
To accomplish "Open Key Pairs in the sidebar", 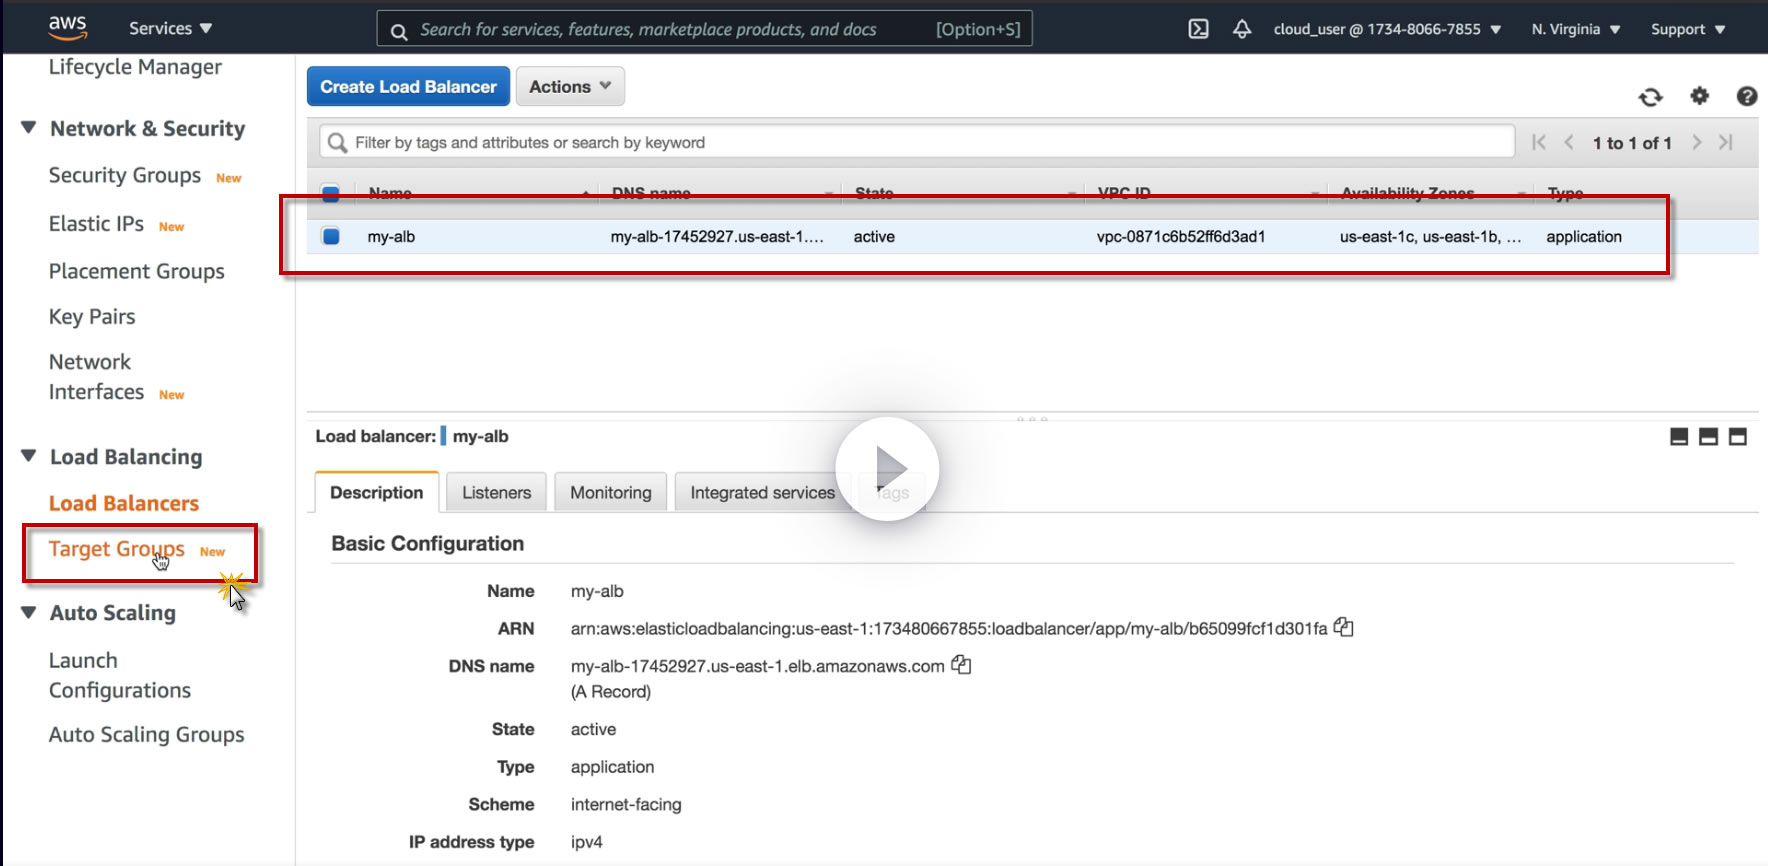I will [92, 317].
